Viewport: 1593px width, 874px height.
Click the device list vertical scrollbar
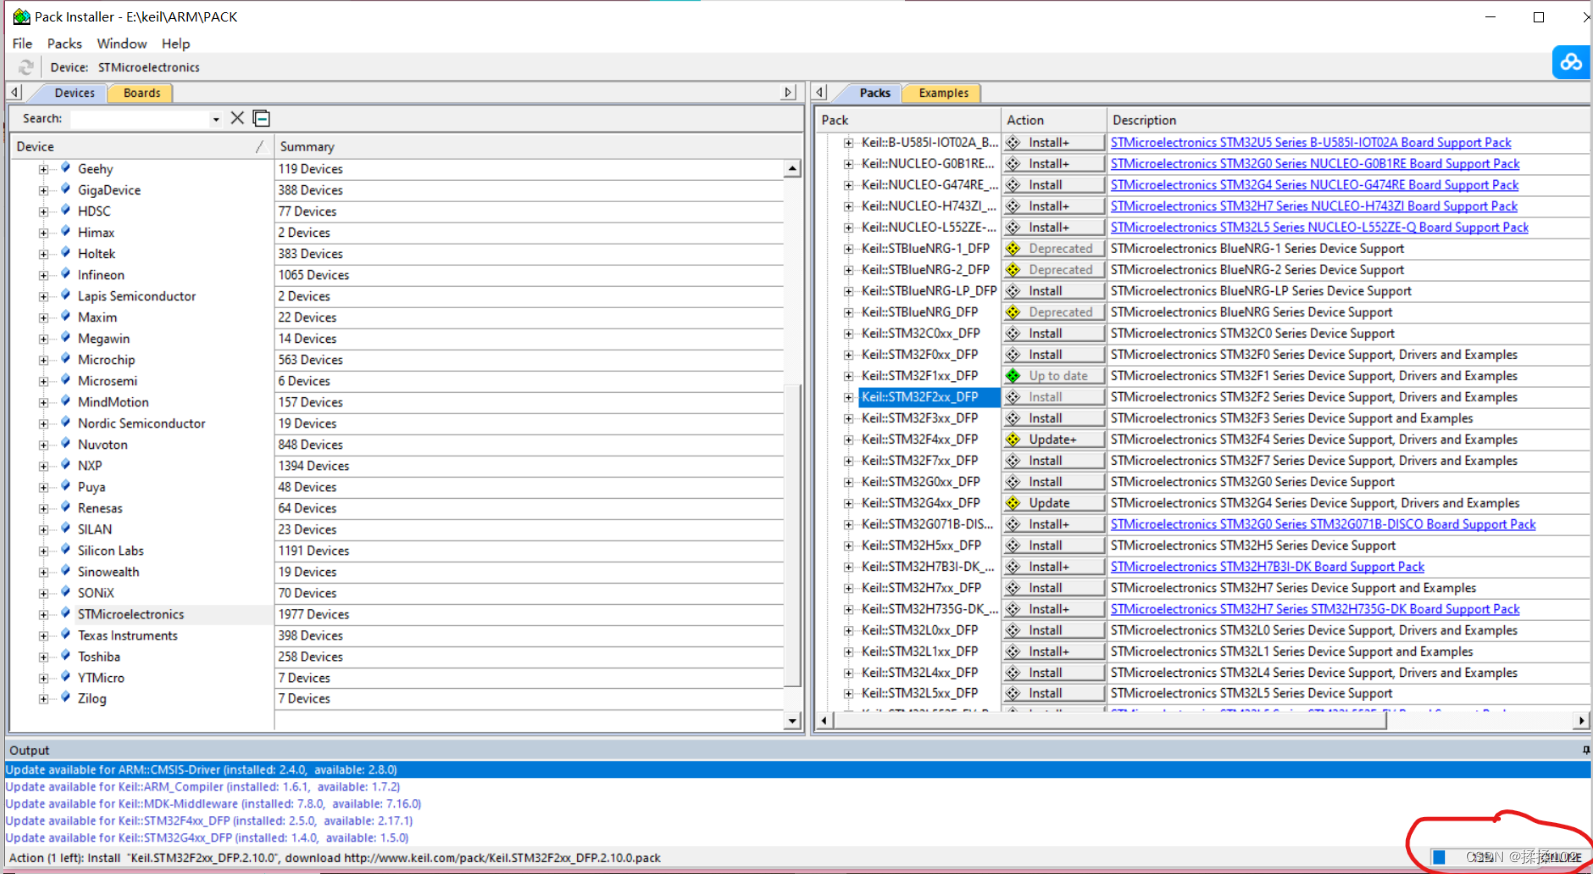(792, 536)
